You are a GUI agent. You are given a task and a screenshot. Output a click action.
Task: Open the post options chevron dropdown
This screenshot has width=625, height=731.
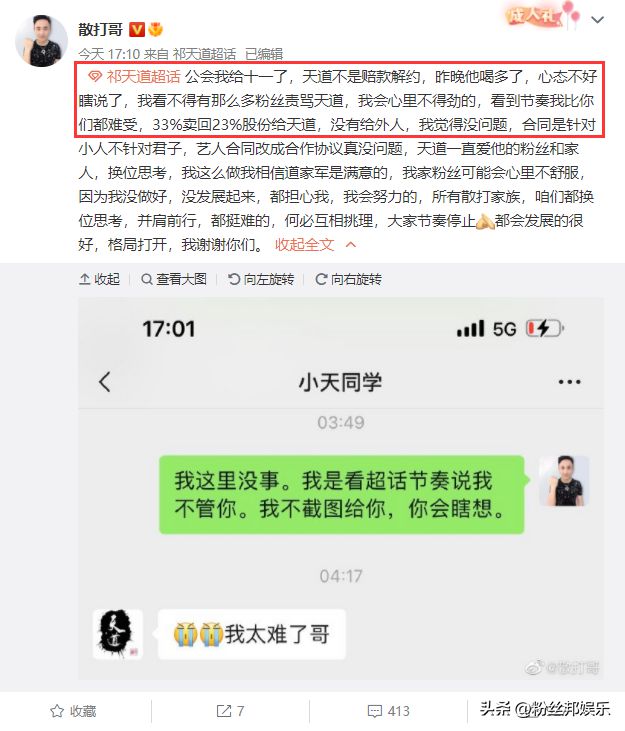[598, 20]
